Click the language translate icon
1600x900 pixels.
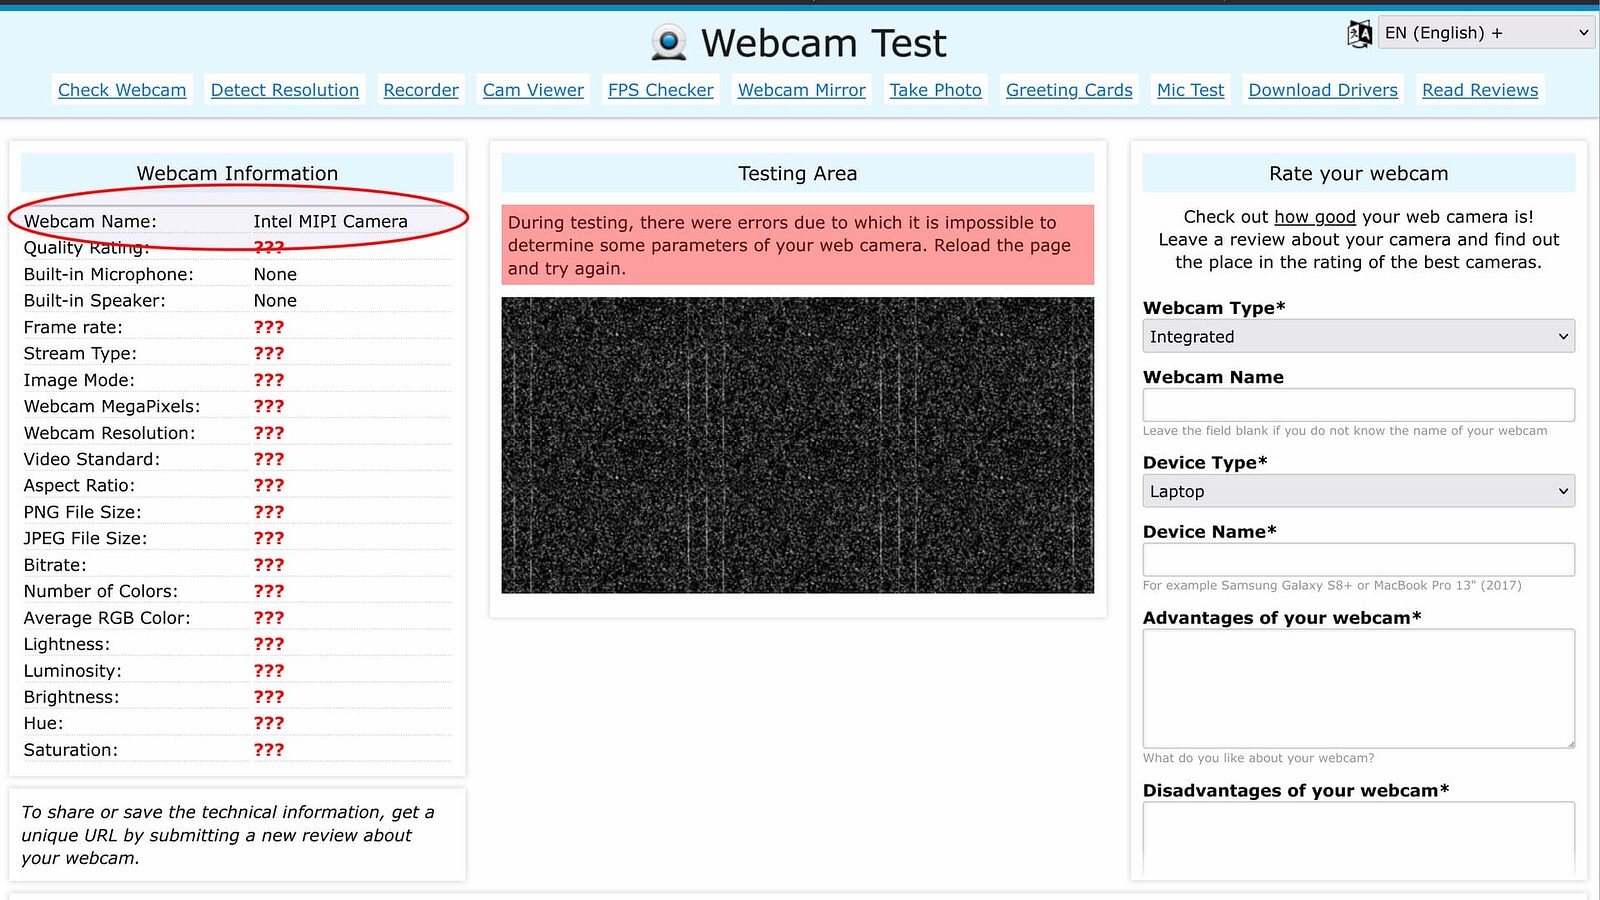(1359, 34)
